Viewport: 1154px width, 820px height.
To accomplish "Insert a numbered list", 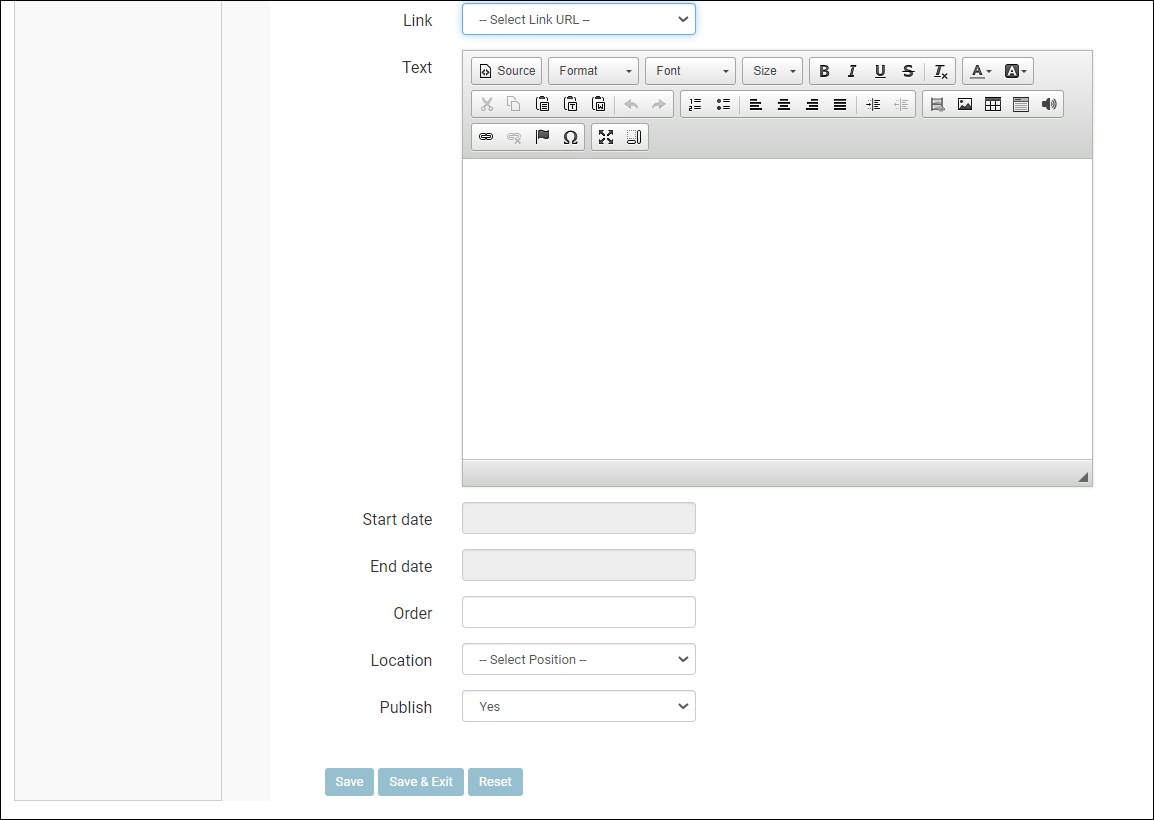I will click(x=695, y=104).
